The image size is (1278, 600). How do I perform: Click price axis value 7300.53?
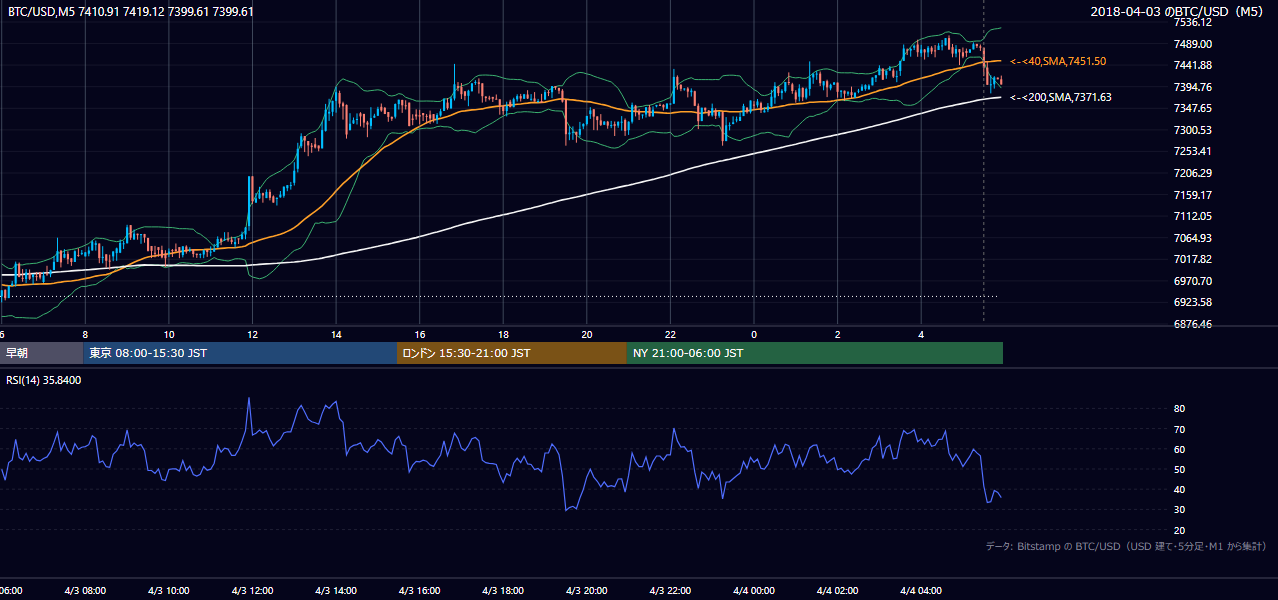tap(1193, 130)
